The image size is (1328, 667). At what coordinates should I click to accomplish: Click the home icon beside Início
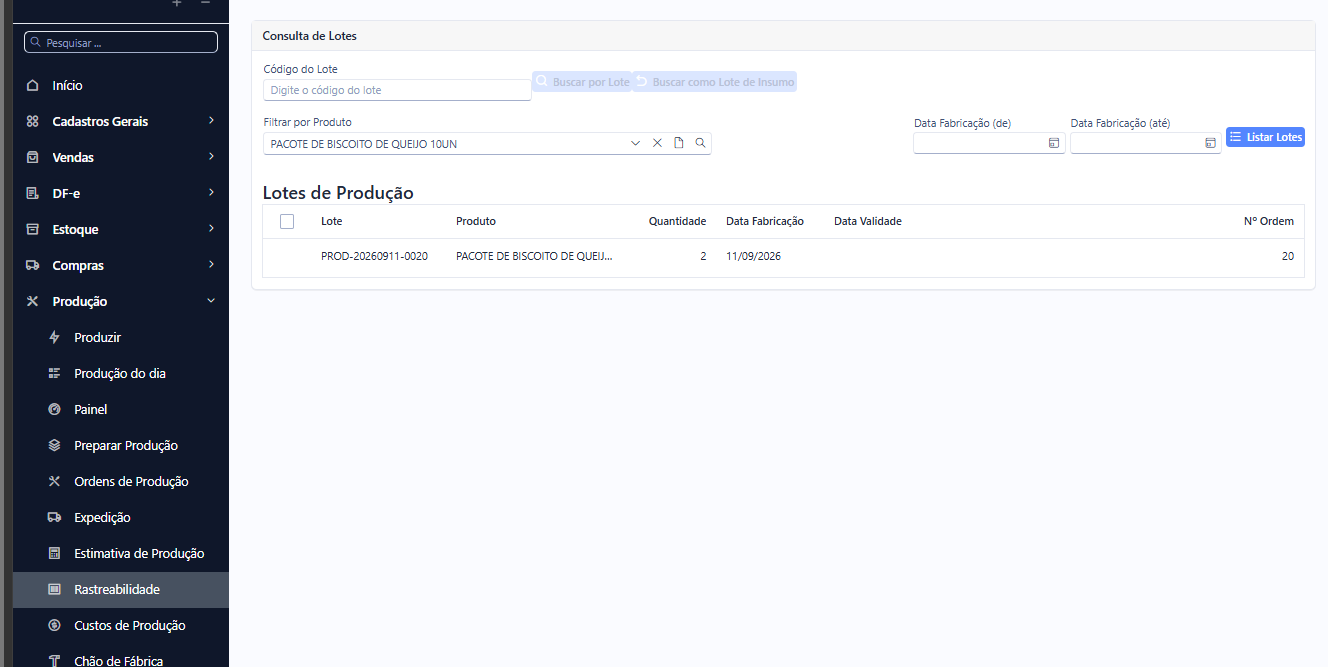33,85
